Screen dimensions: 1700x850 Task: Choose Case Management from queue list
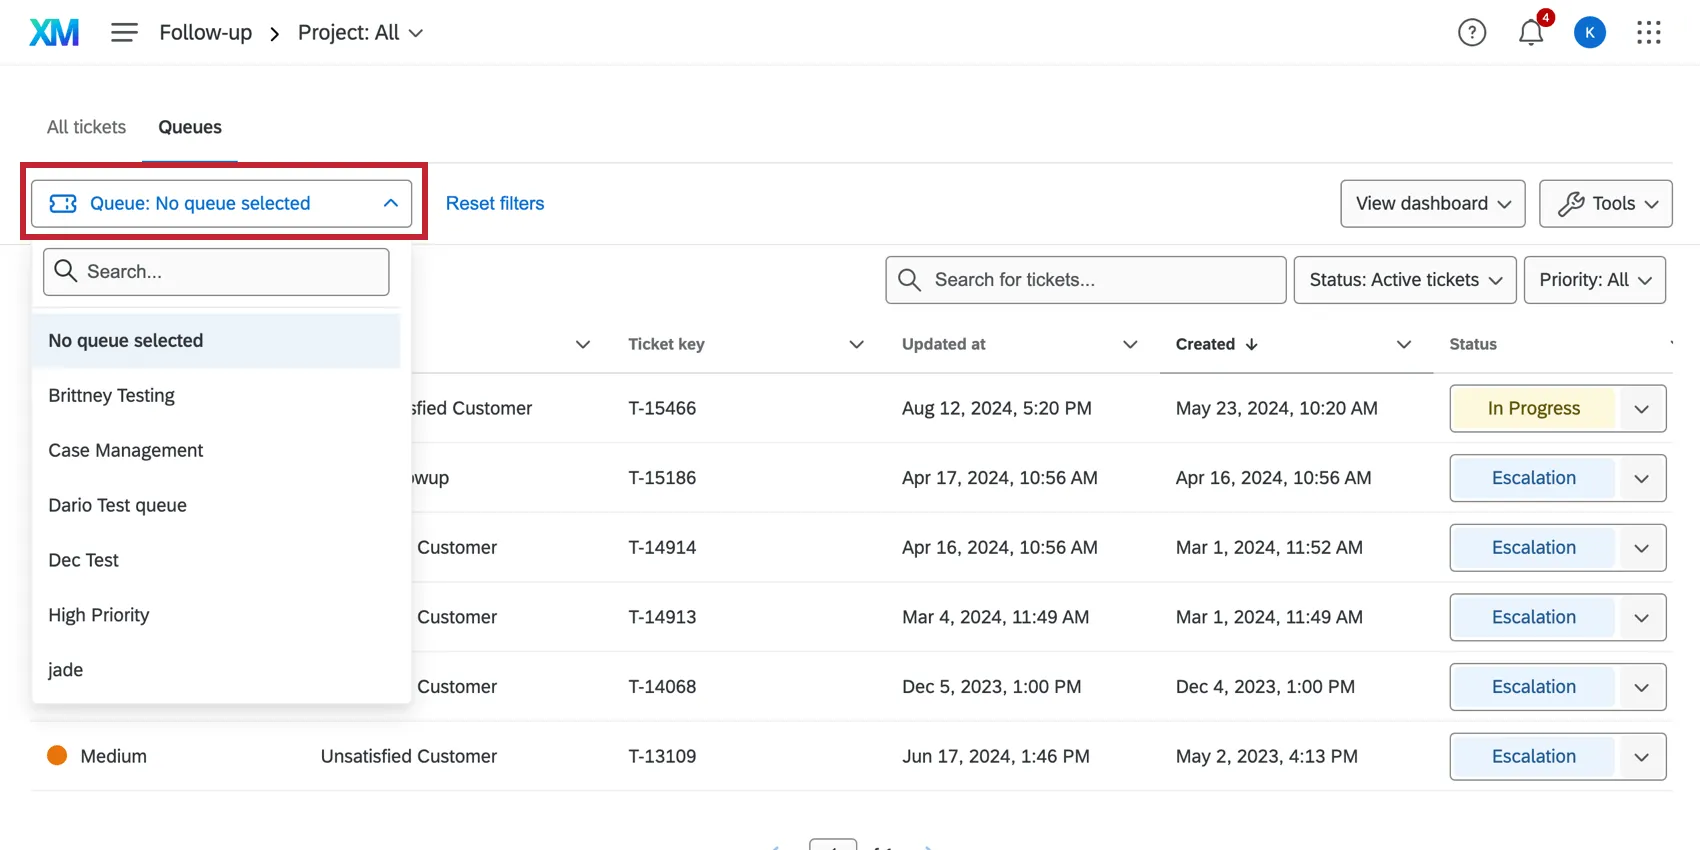click(126, 450)
